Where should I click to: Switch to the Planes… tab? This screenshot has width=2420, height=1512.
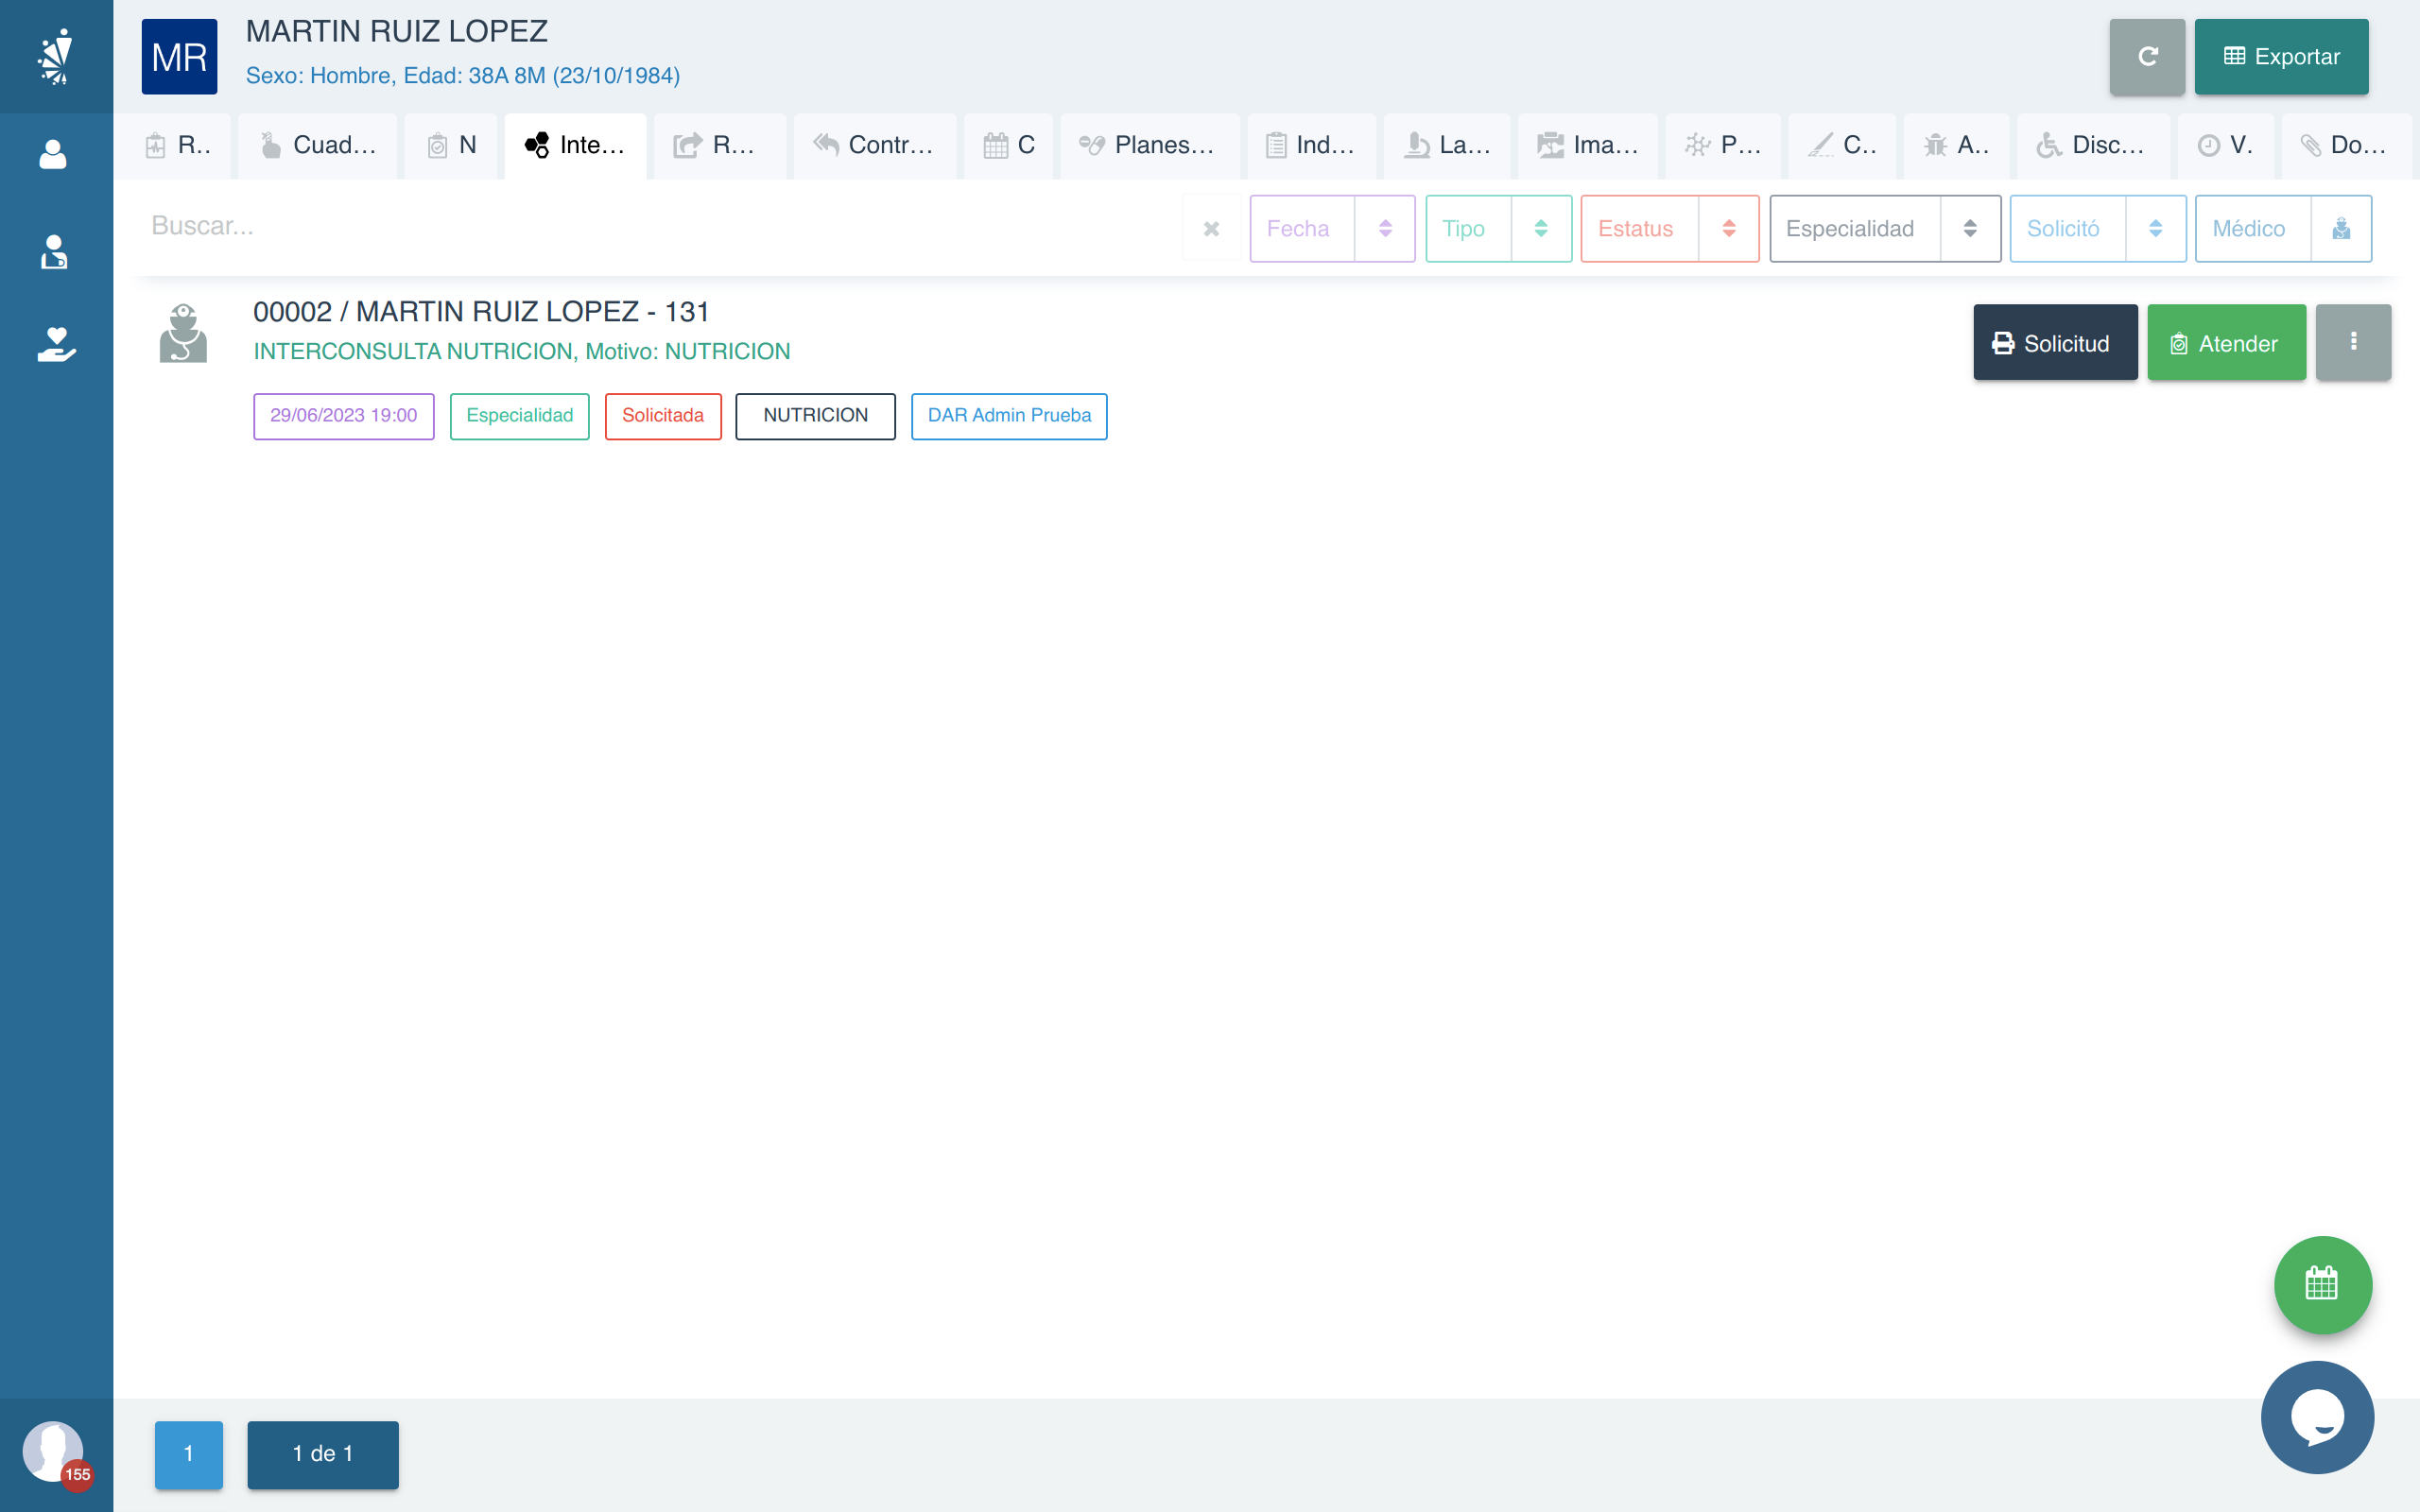click(x=1149, y=146)
